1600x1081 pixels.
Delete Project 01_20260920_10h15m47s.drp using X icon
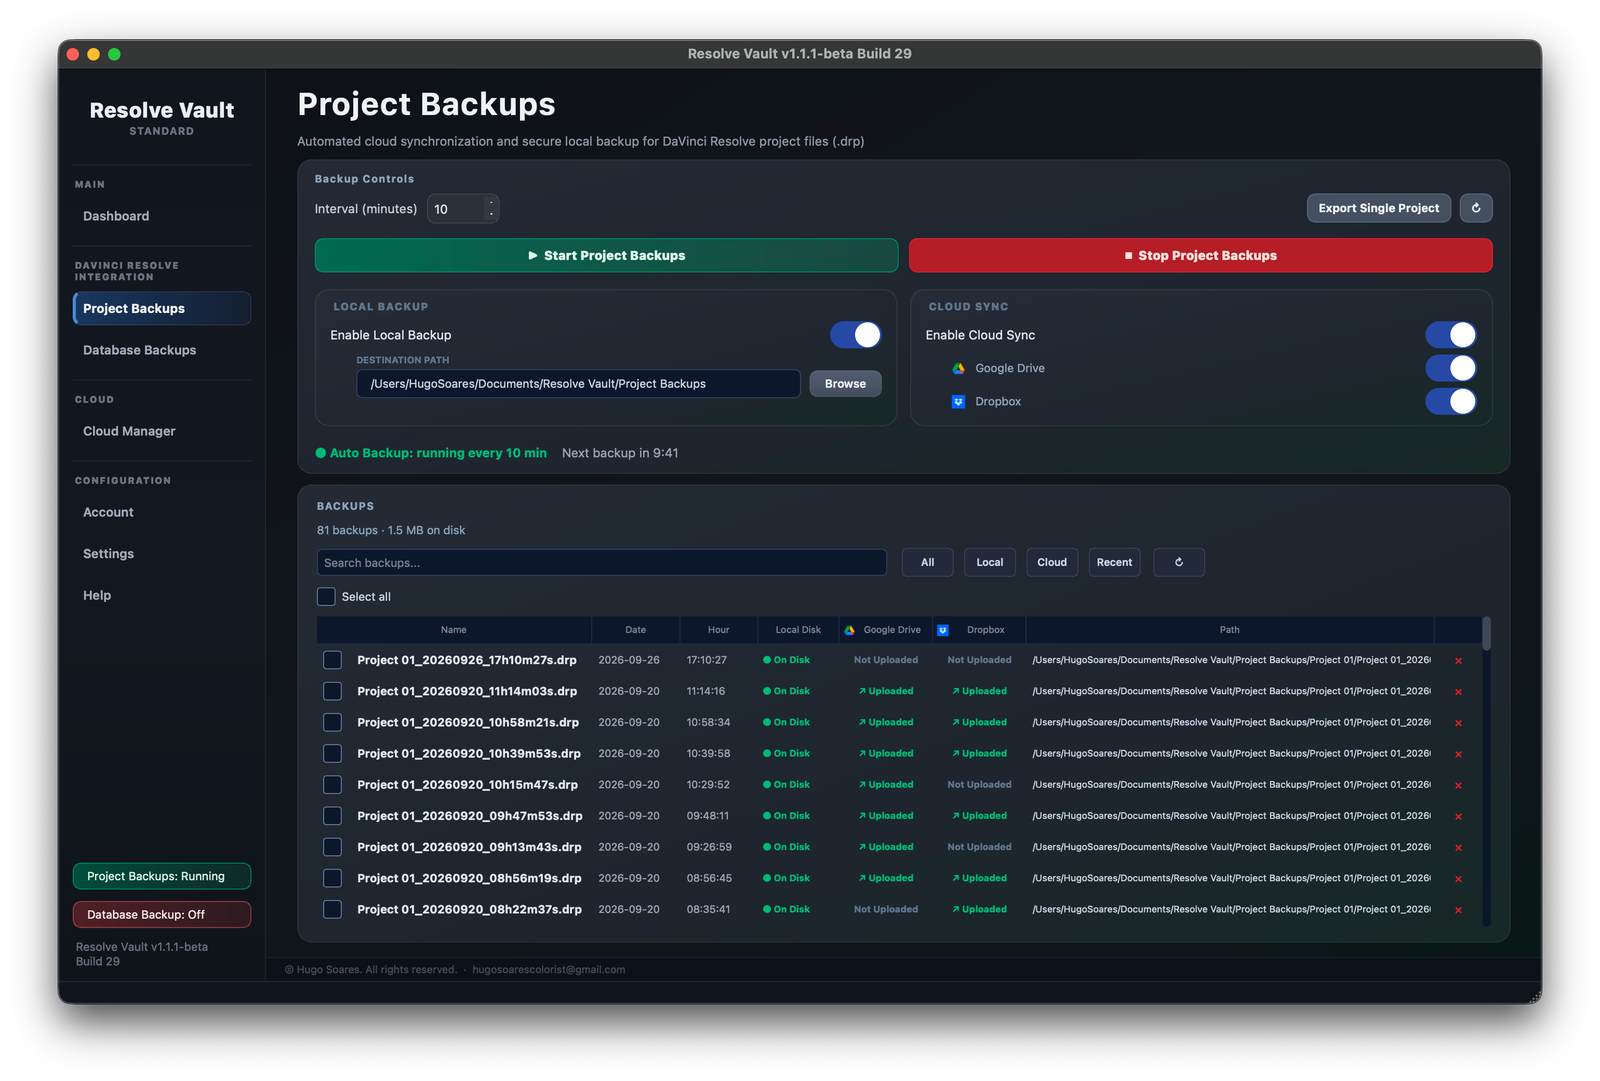coord(1458,785)
